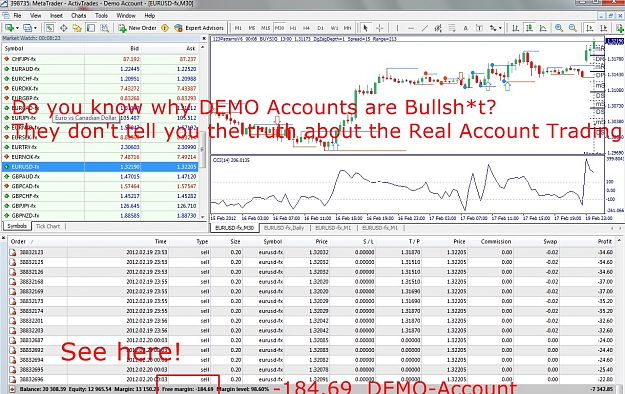This screenshot has width=625, height=394.
Task: Open the Tools menu
Action: [x=101, y=16]
